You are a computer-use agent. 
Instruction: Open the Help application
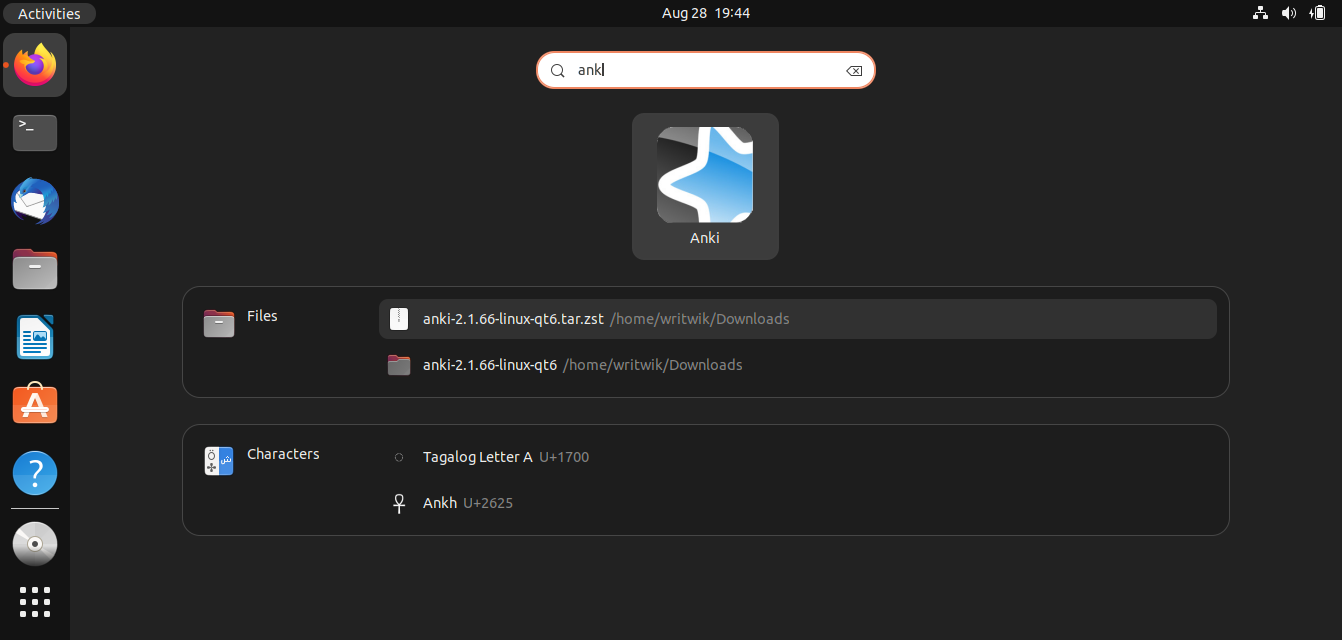(x=35, y=472)
